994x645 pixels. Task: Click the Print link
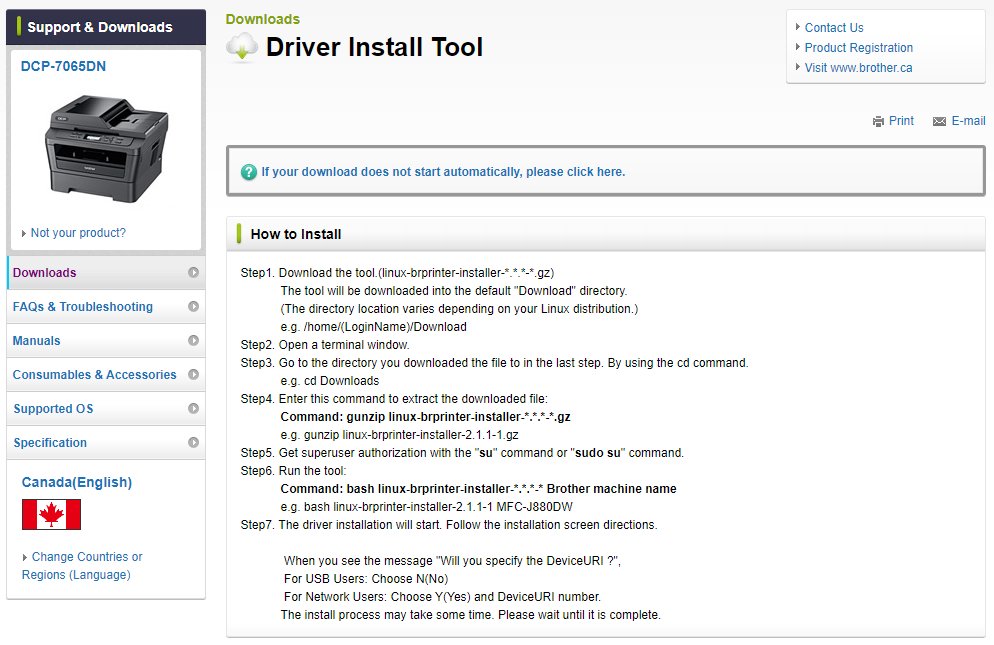coord(901,121)
